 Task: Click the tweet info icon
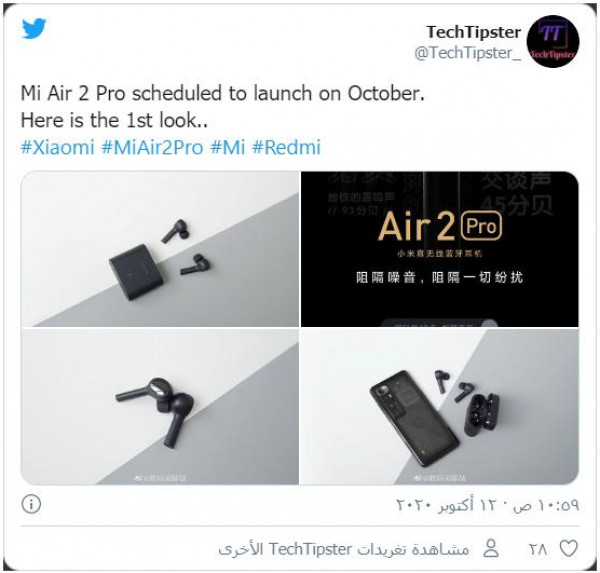tap(31, 504)
